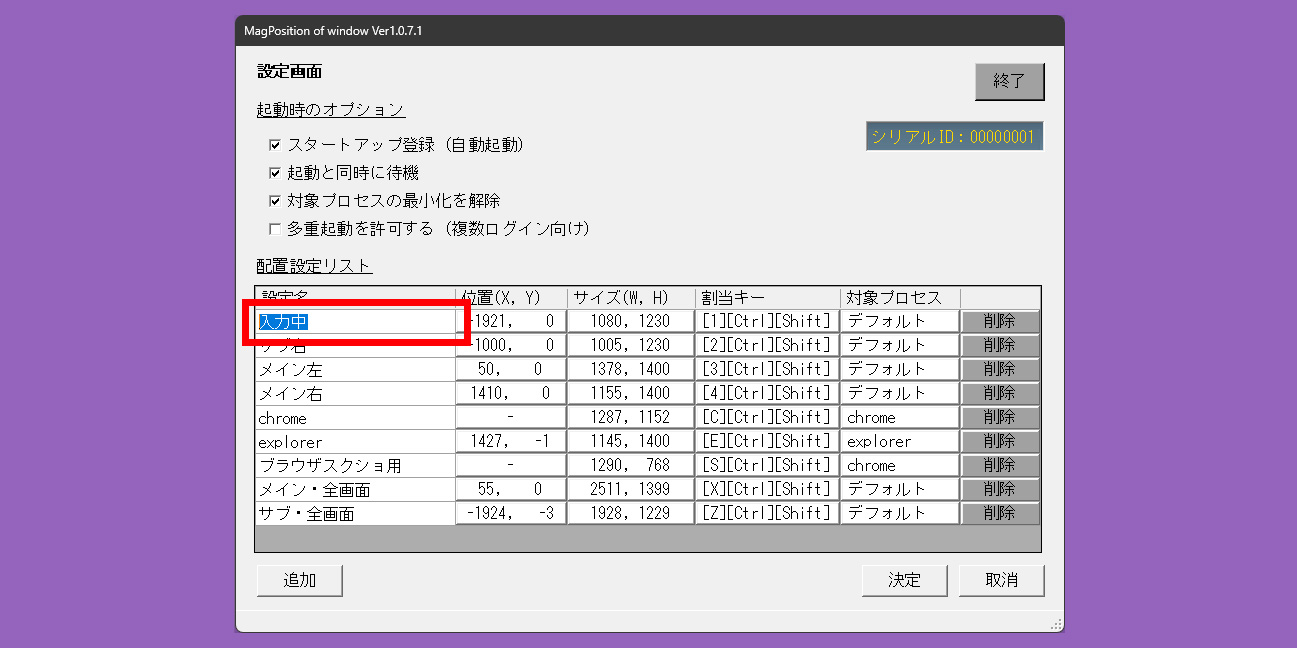Click chrome process in ブラウザスクショ用 row
Viewport: 1297px width, 648px height.
[x=900, y=465]
